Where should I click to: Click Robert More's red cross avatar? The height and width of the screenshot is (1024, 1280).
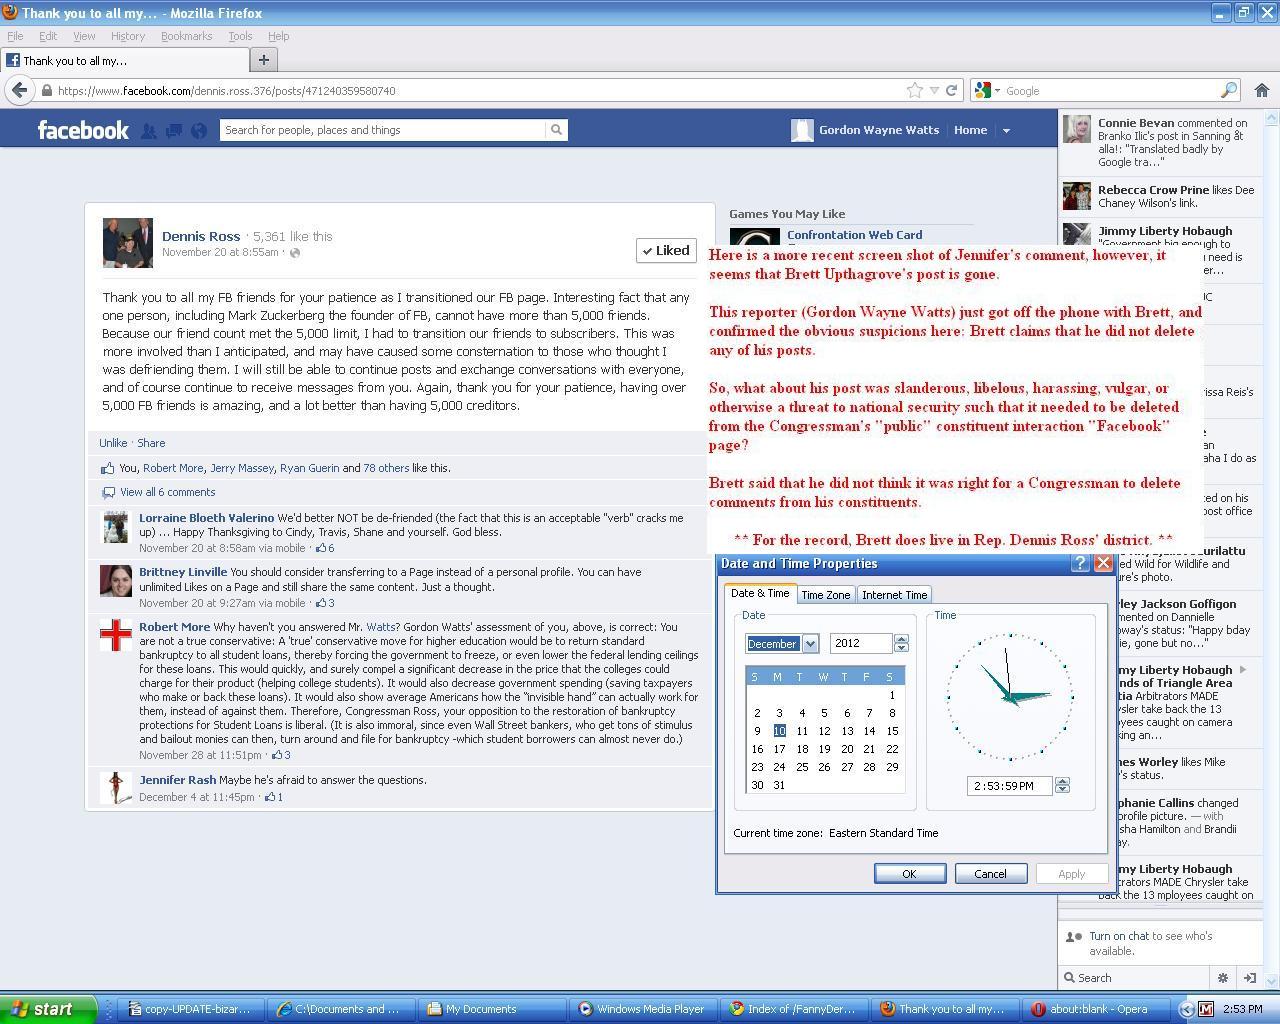116,635
